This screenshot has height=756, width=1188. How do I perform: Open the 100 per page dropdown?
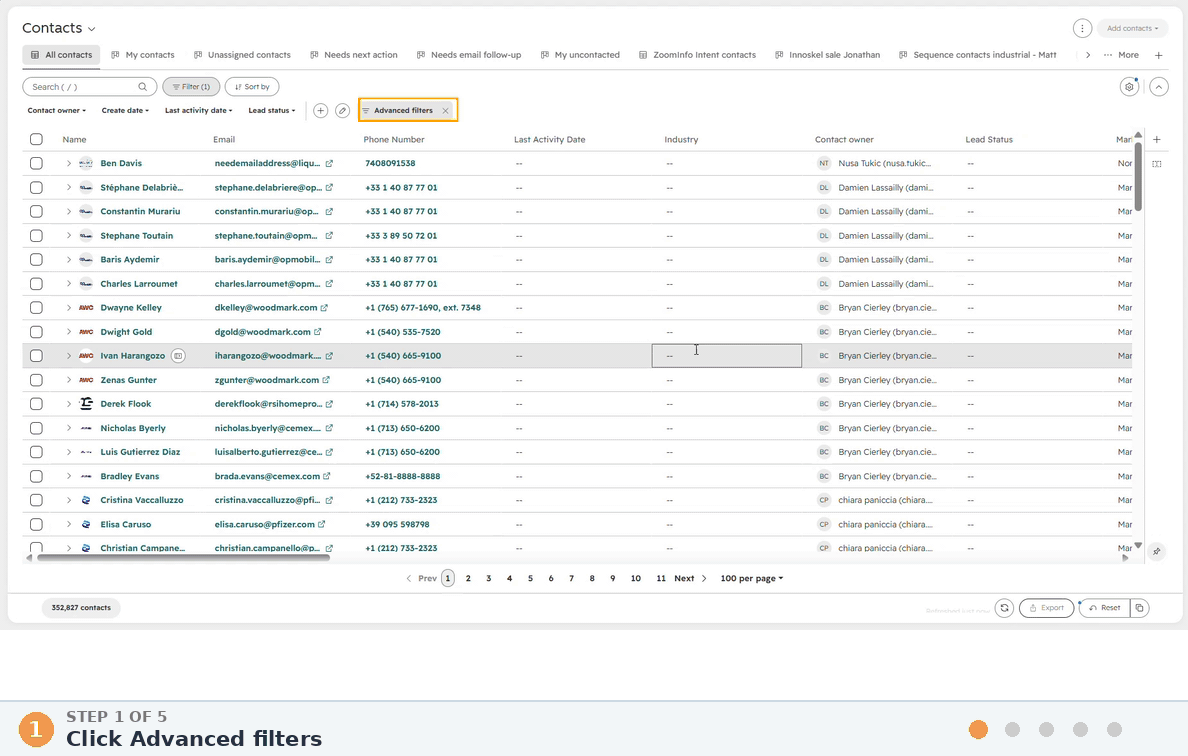point(752,579)
